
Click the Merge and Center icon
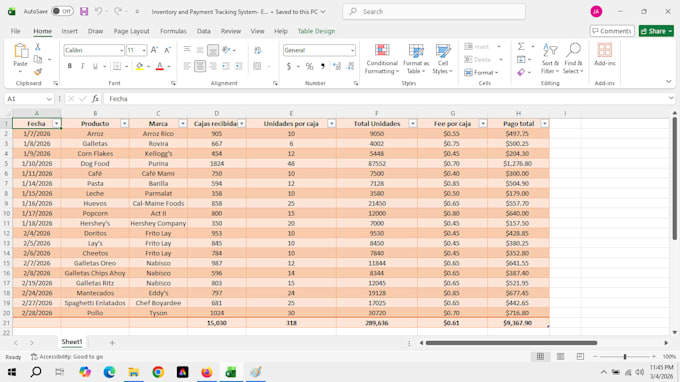[x=257, y=66]
